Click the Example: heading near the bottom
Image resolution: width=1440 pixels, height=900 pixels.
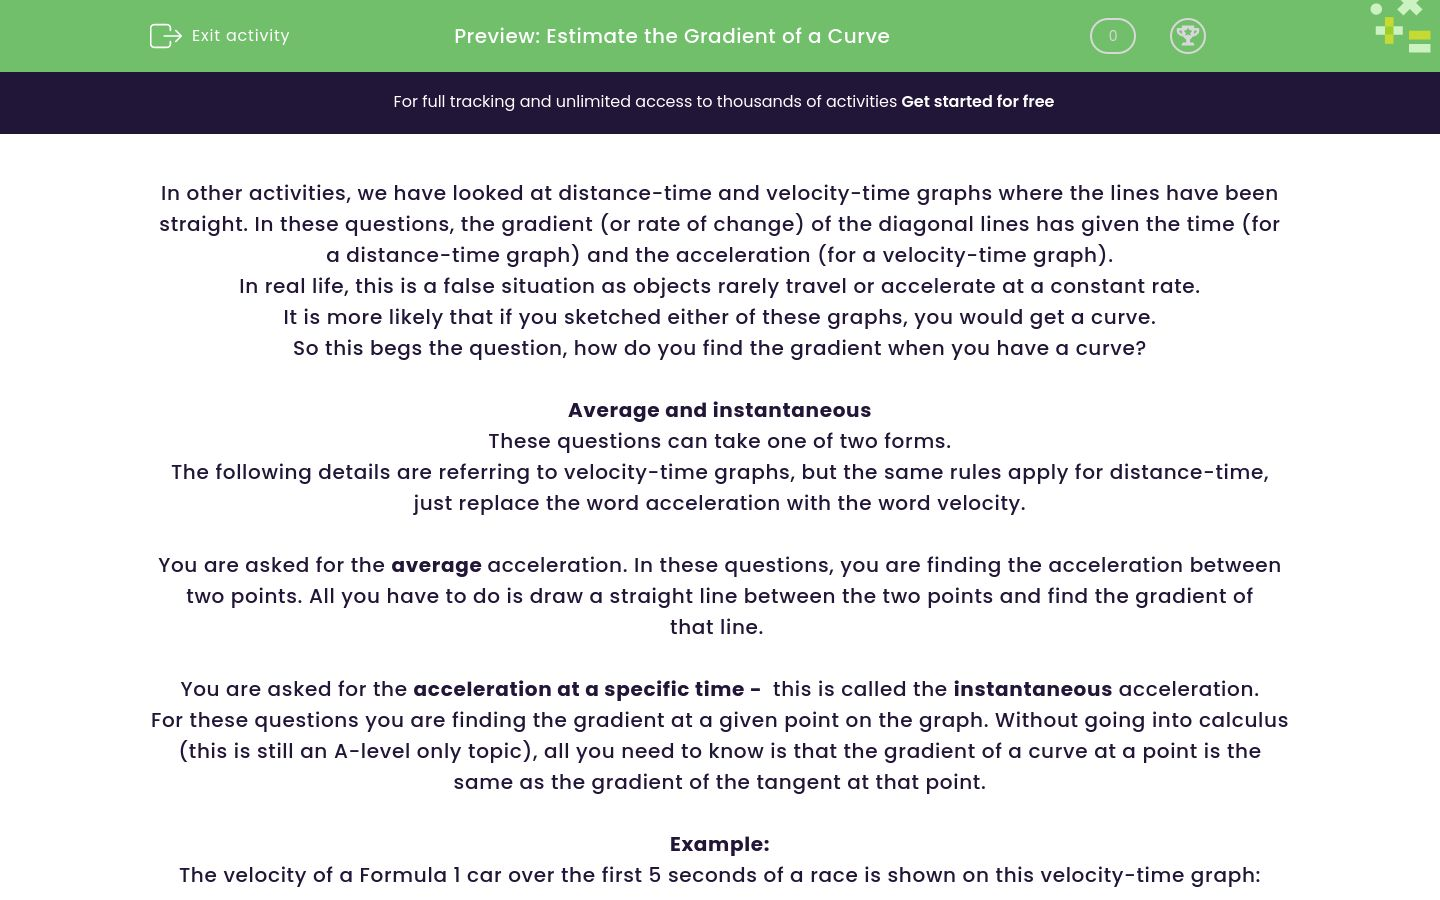click(x=719, y=844)
